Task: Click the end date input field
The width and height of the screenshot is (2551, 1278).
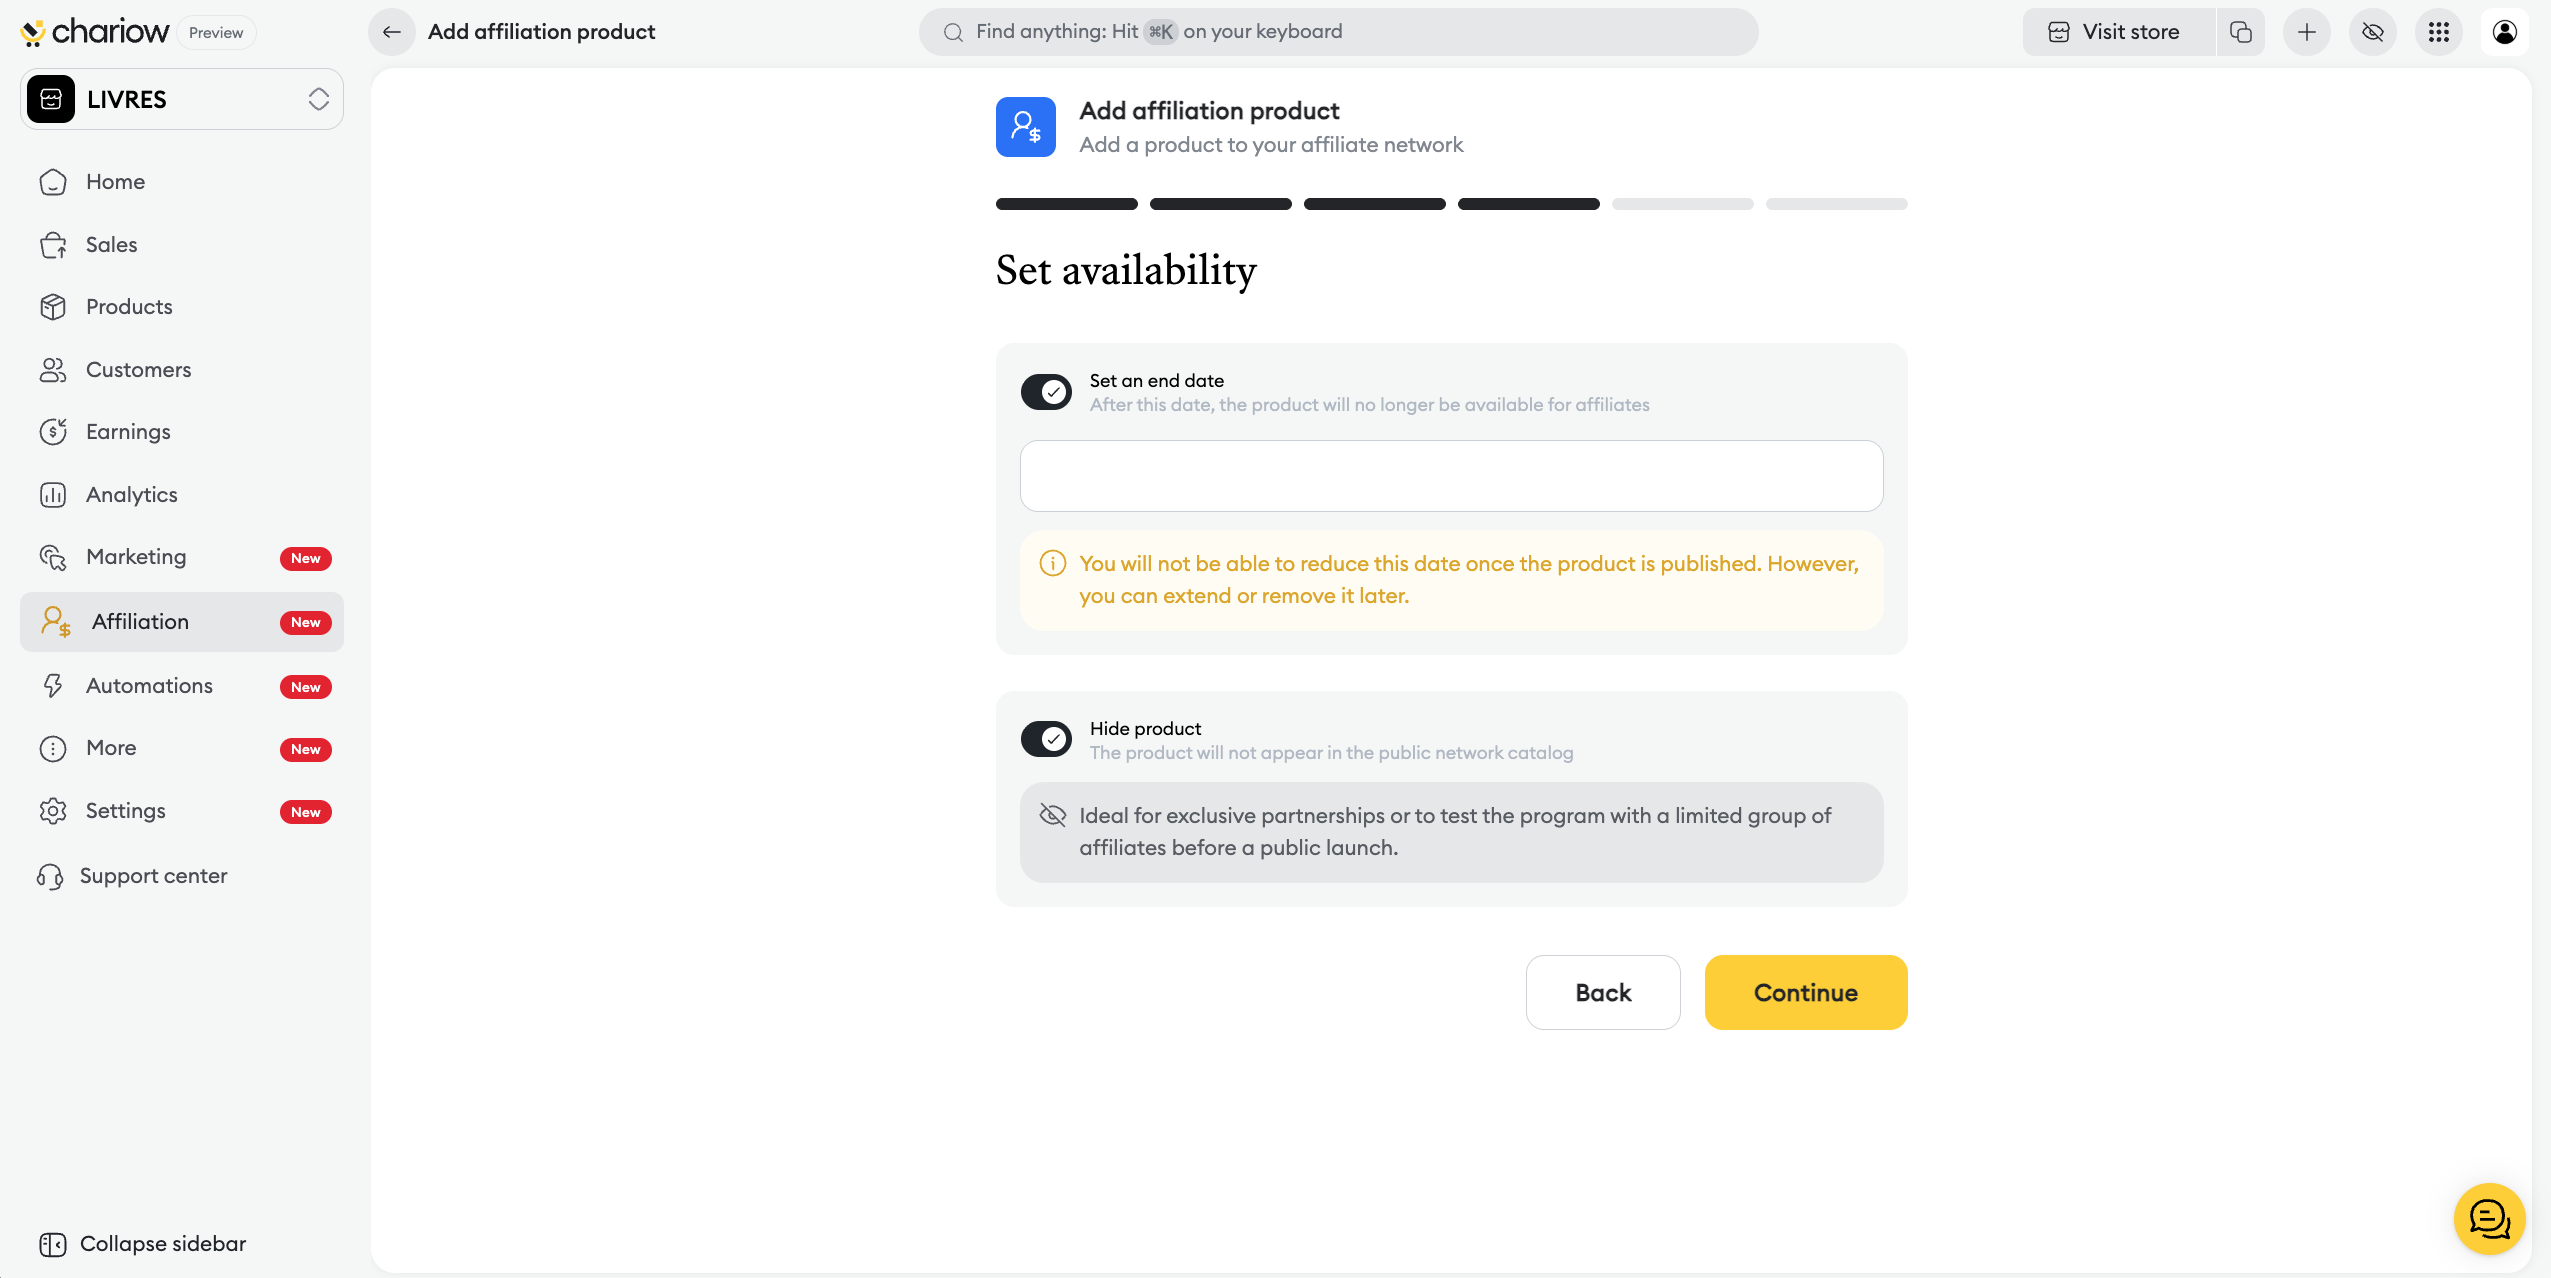Action: tap(1451, 476)
